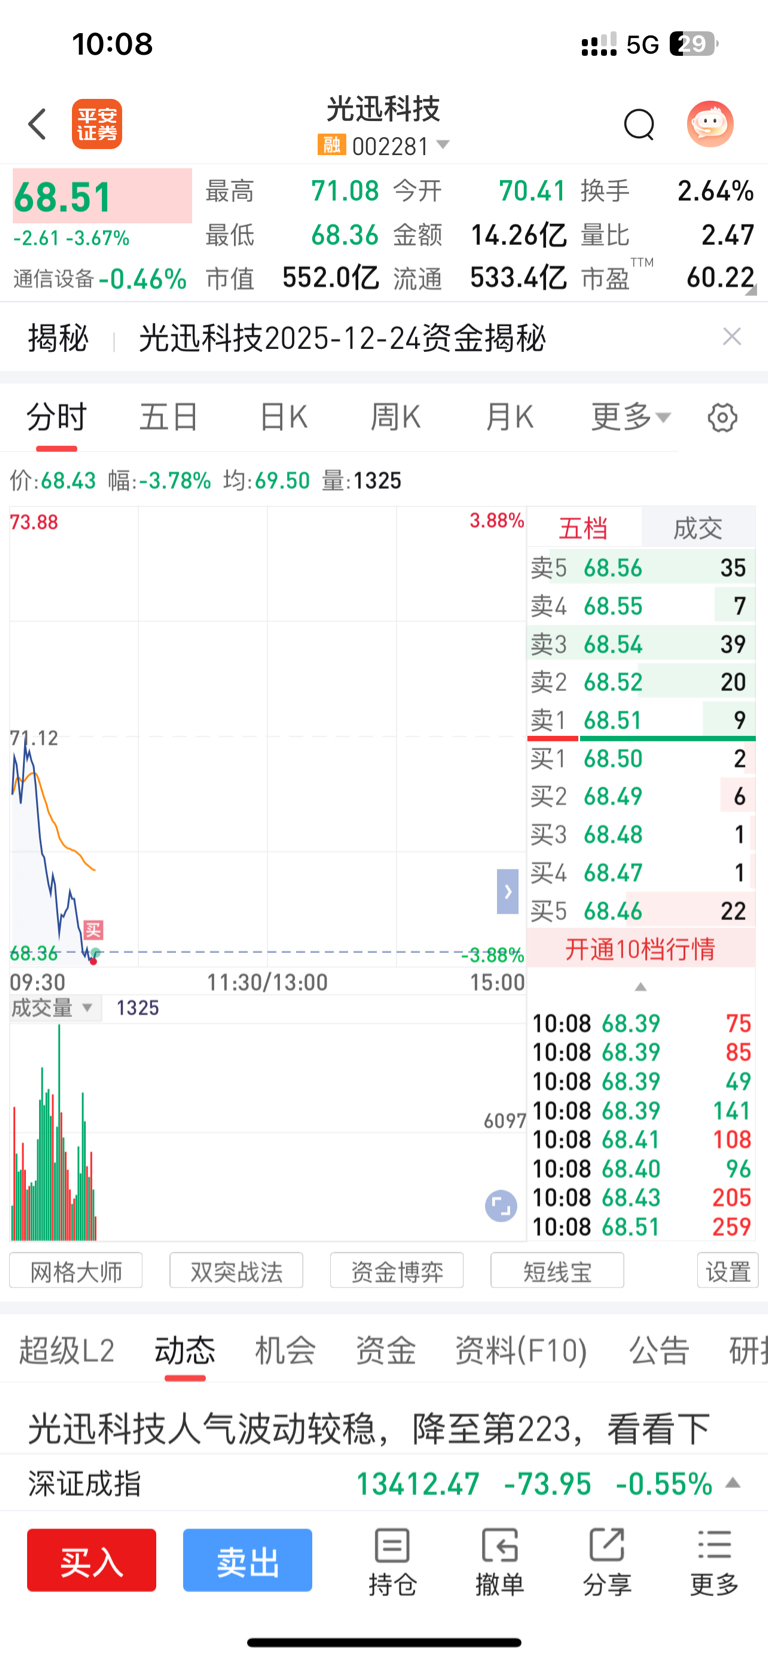
Task: Tap the 设置 indicator settings button
Action: 728,1271
